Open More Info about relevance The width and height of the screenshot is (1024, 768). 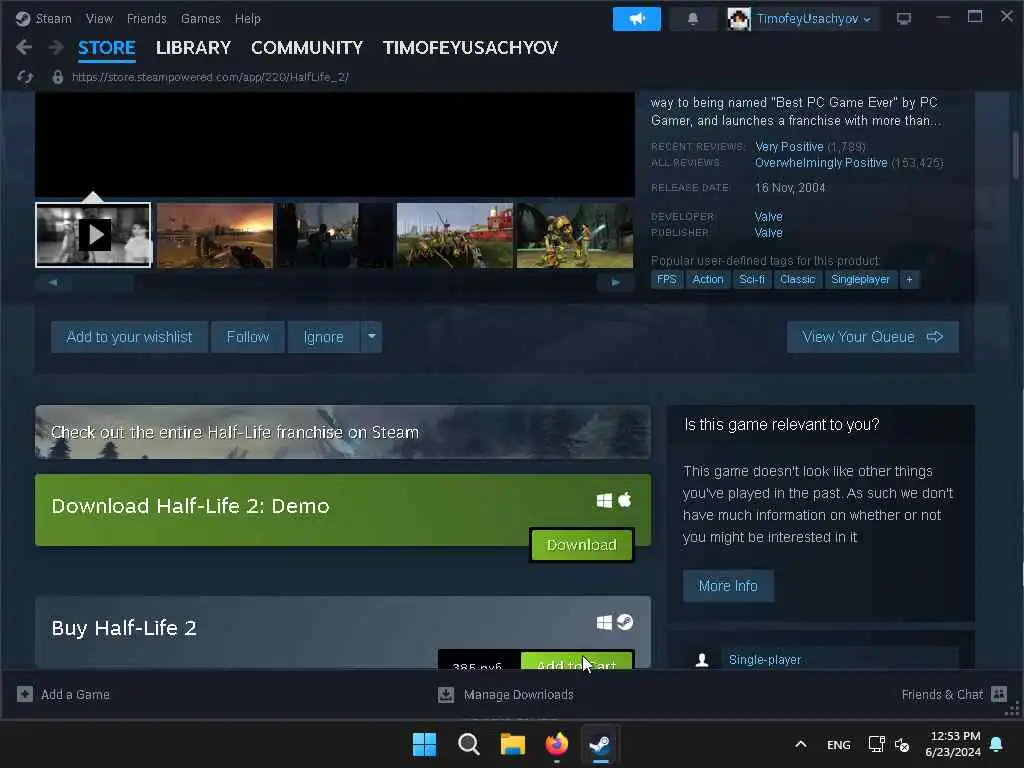tap(728, 586)
